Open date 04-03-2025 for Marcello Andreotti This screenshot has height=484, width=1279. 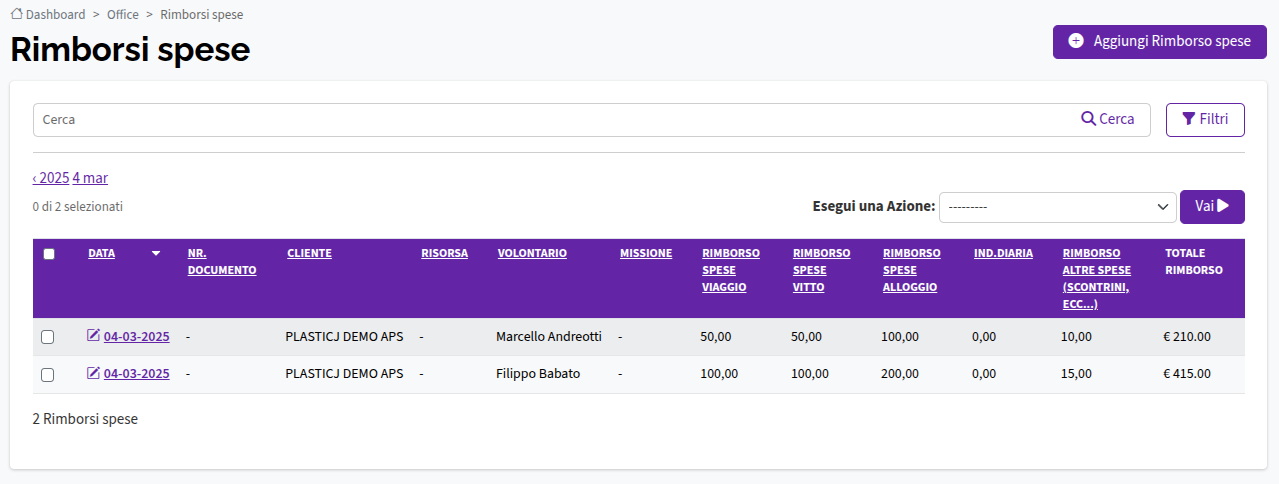[x=136, y=337]
